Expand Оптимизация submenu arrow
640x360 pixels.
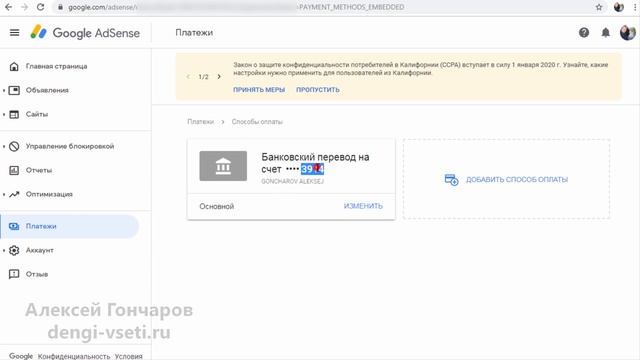point(4,194)
